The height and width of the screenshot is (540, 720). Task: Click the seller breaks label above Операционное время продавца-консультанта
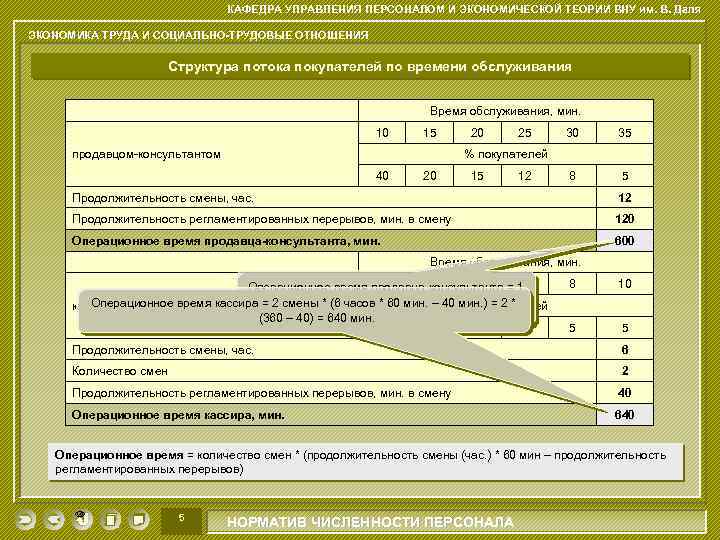[261, 219]
